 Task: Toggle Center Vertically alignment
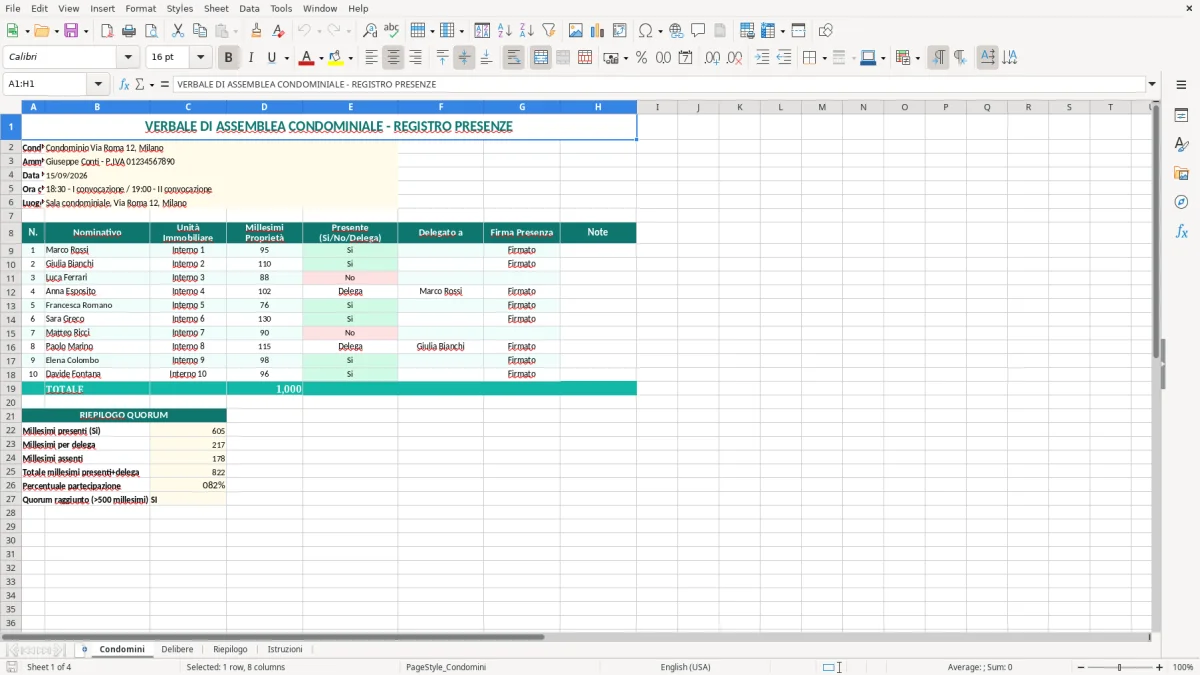coord(464,58)
